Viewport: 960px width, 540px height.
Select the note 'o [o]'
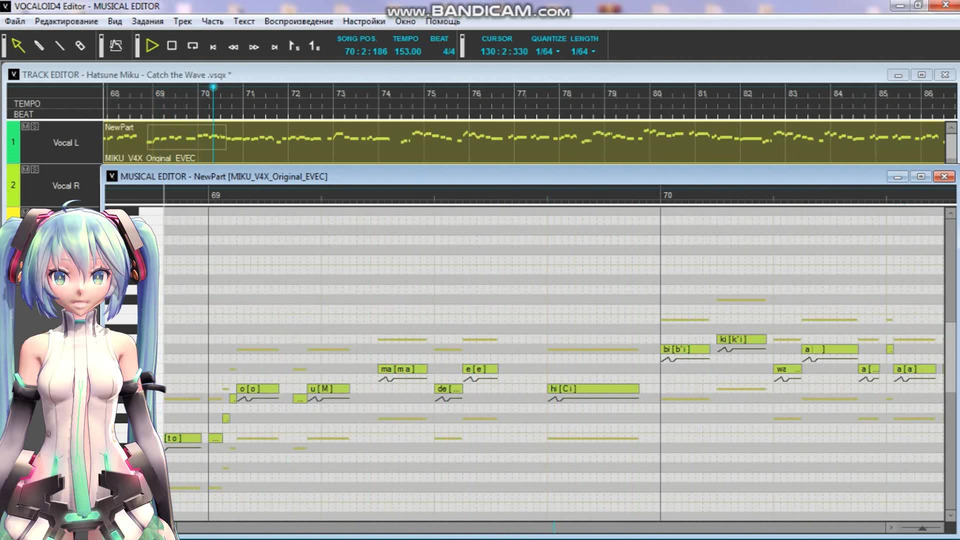(258, 389)
